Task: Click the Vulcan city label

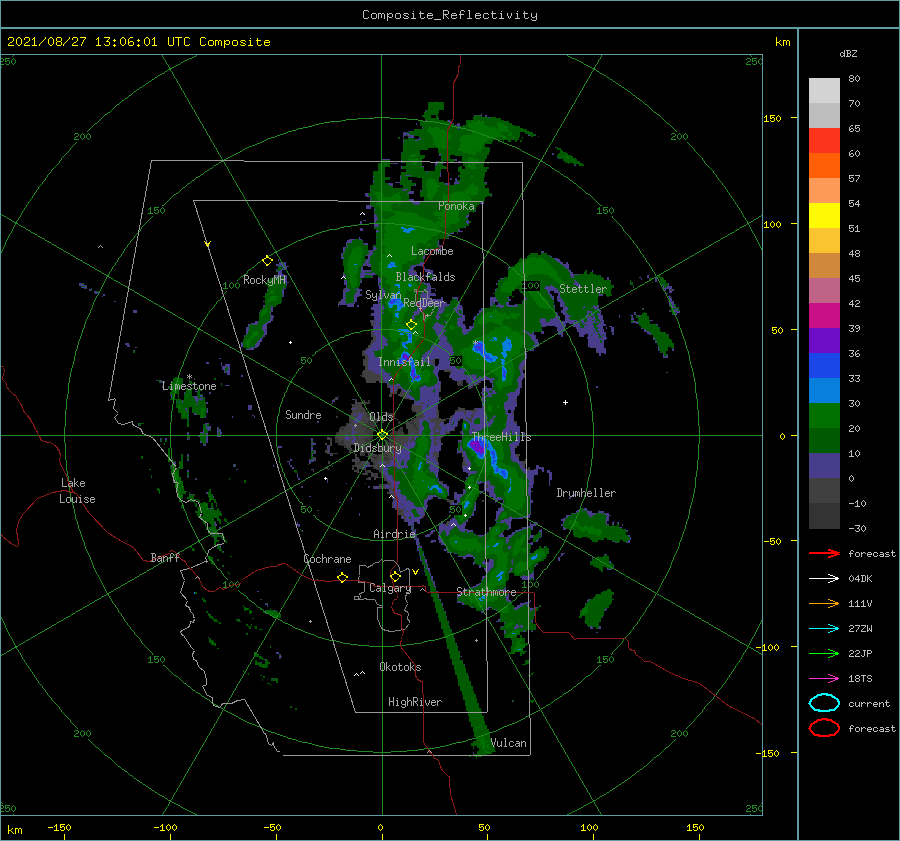Action: (x=508, y=743)
